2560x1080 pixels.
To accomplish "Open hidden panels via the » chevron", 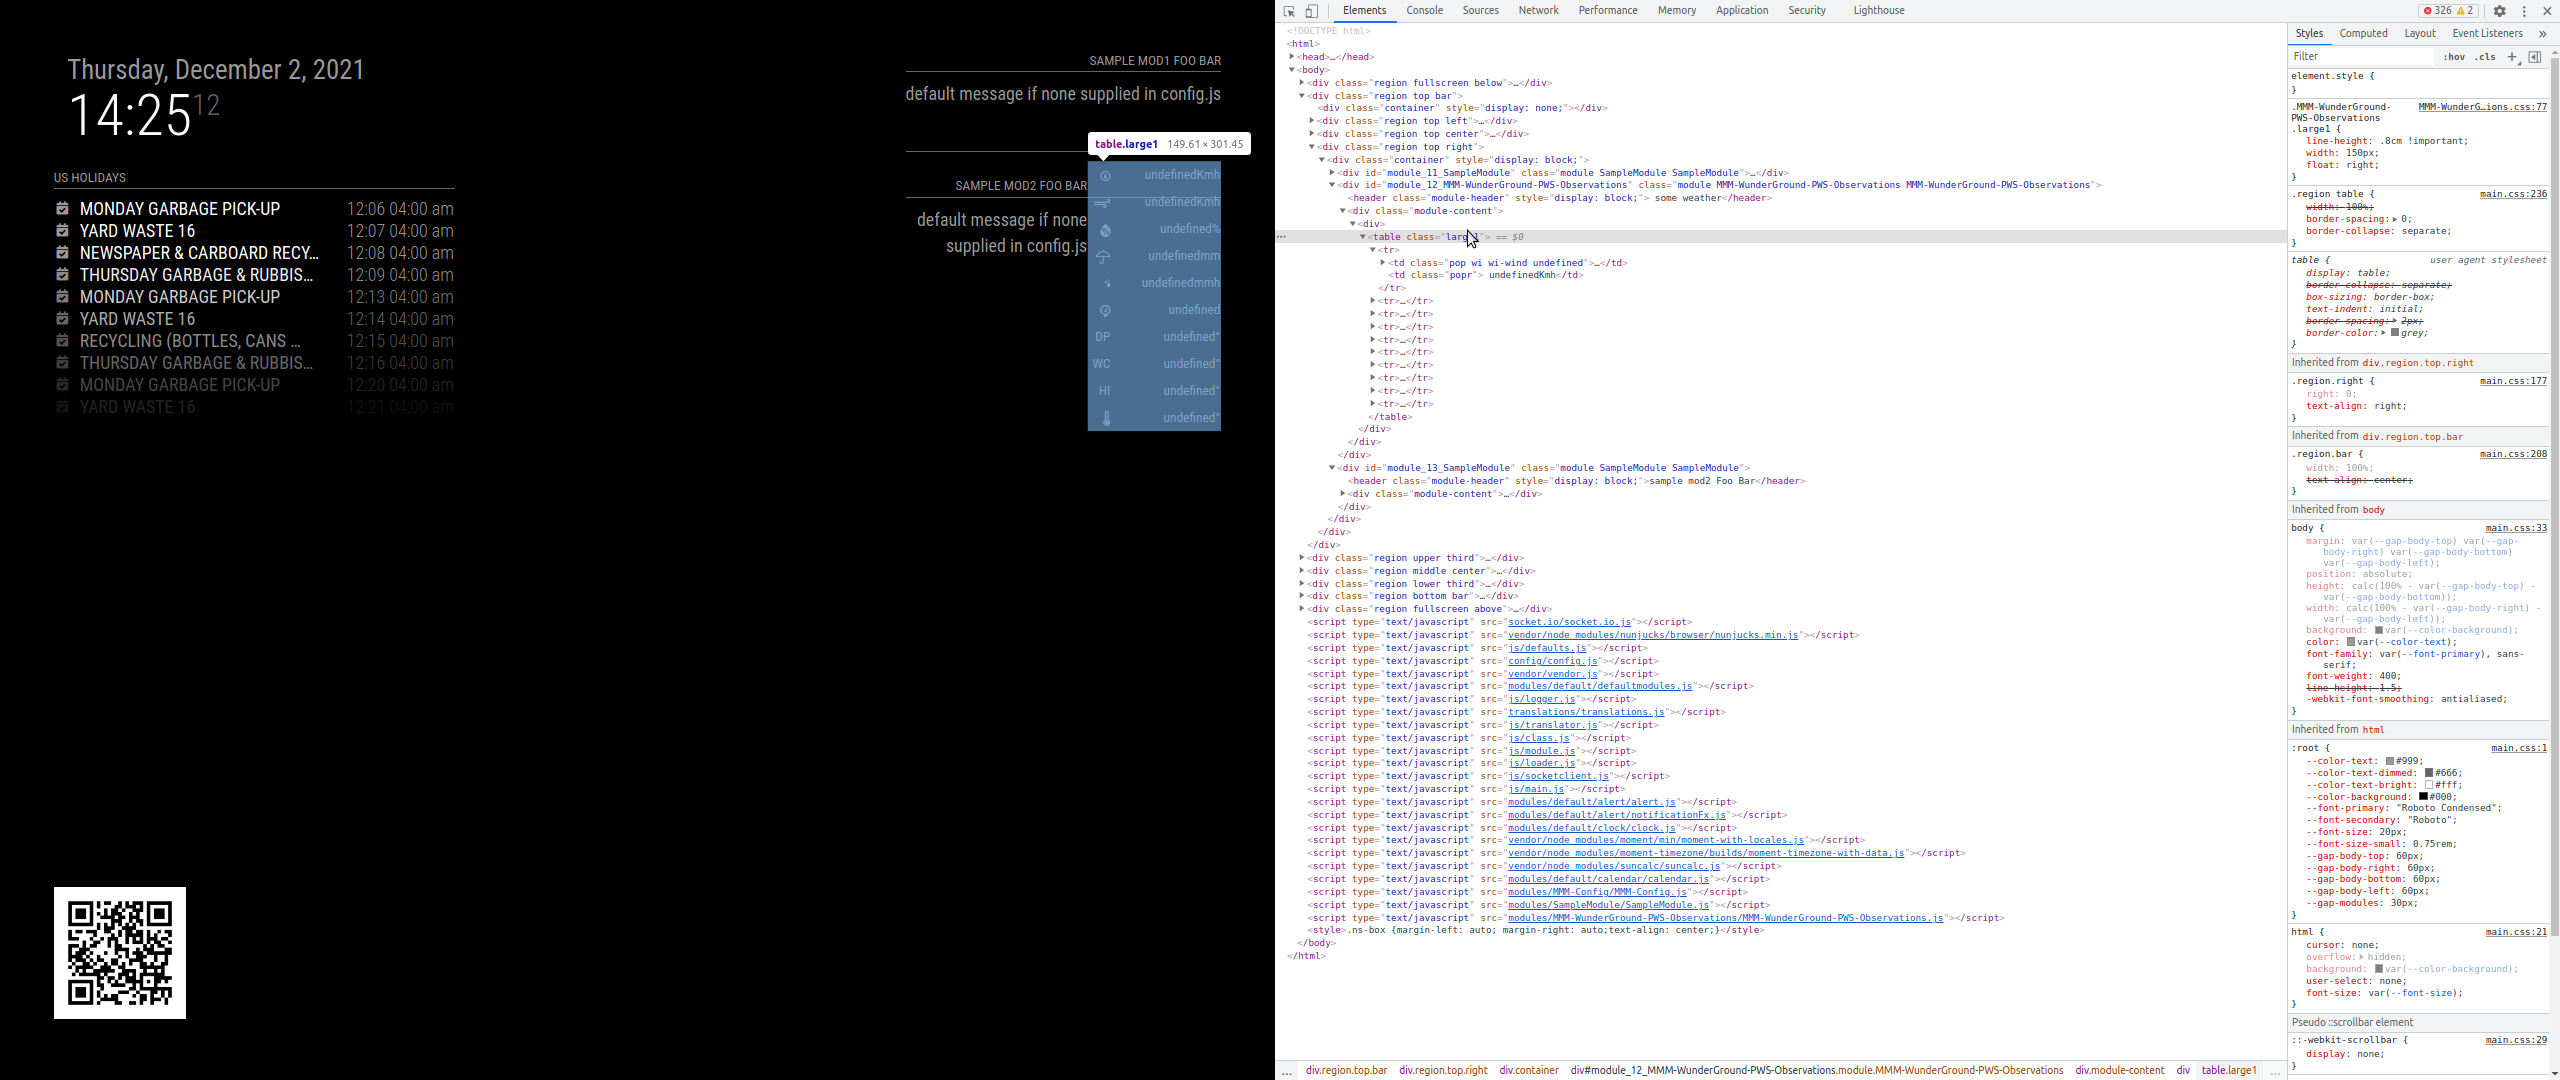I will pos(2543,33).
